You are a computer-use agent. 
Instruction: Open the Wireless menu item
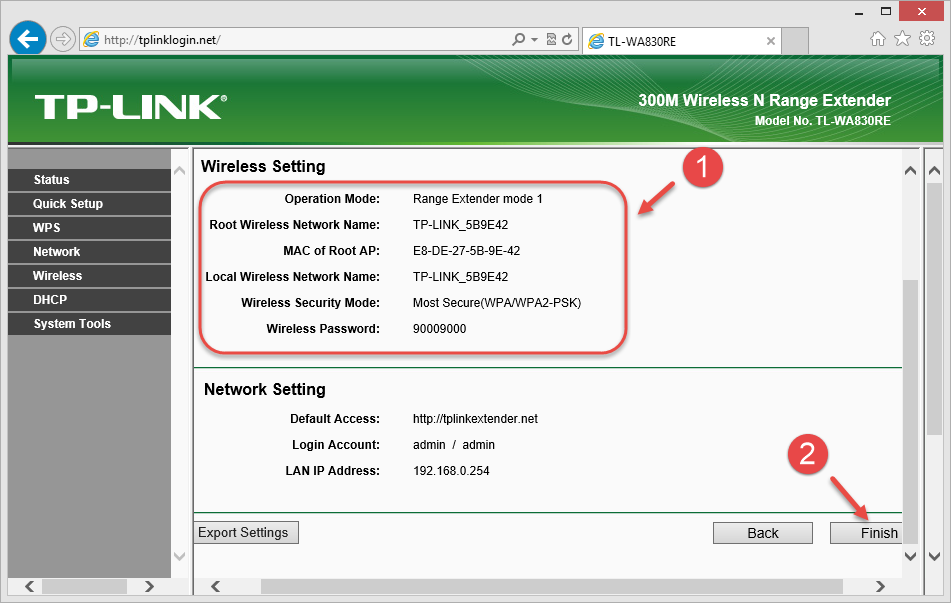click(x=90, y=275)
